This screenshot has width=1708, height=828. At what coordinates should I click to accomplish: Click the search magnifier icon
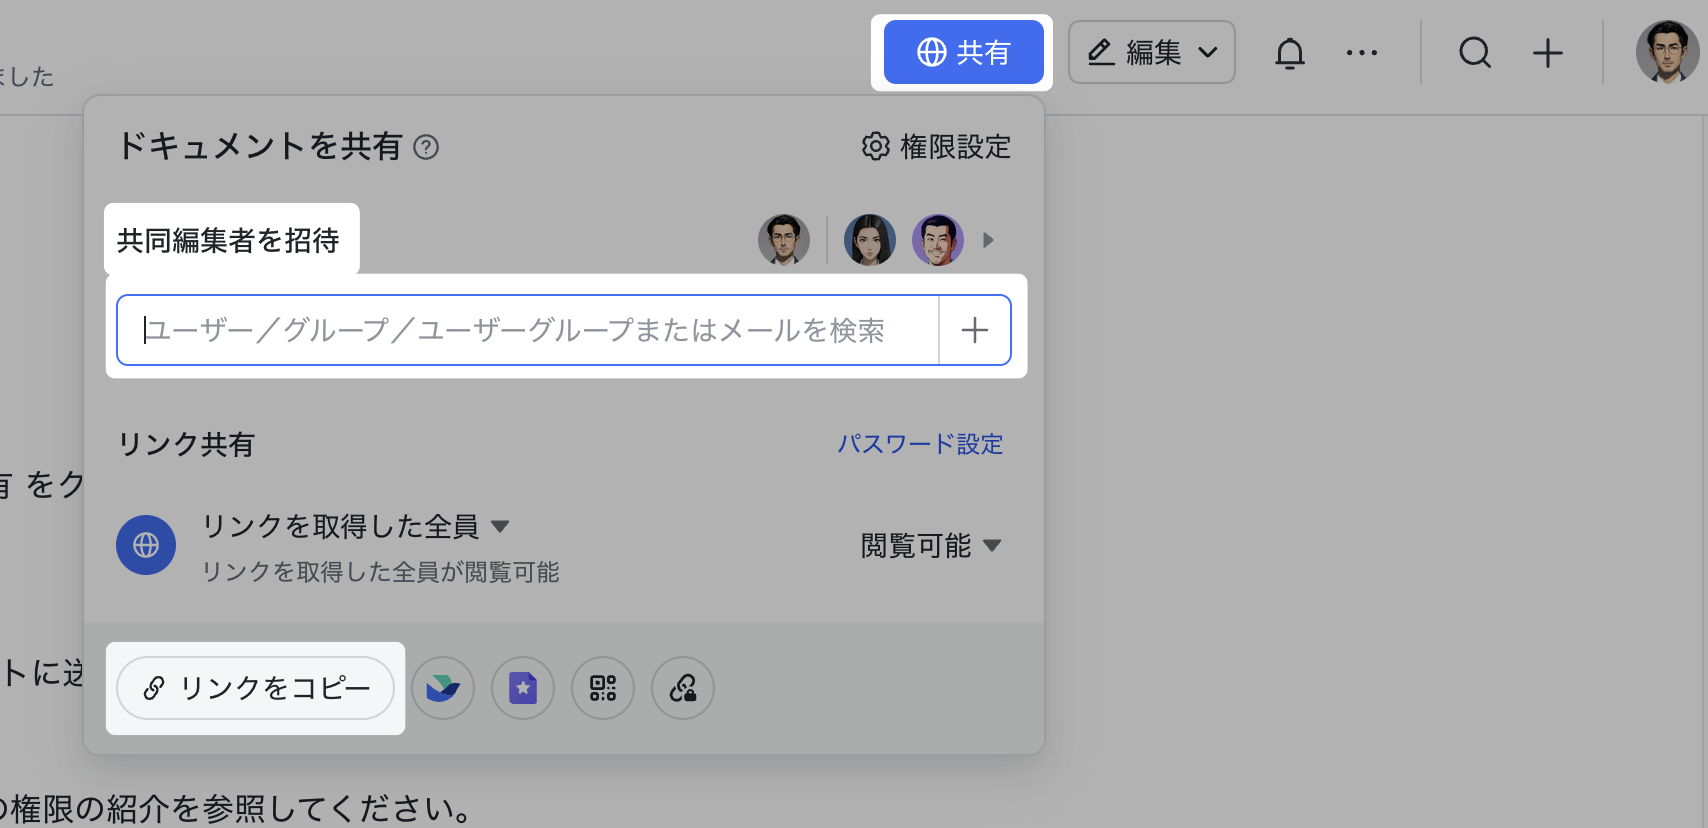click(1475, 52)
